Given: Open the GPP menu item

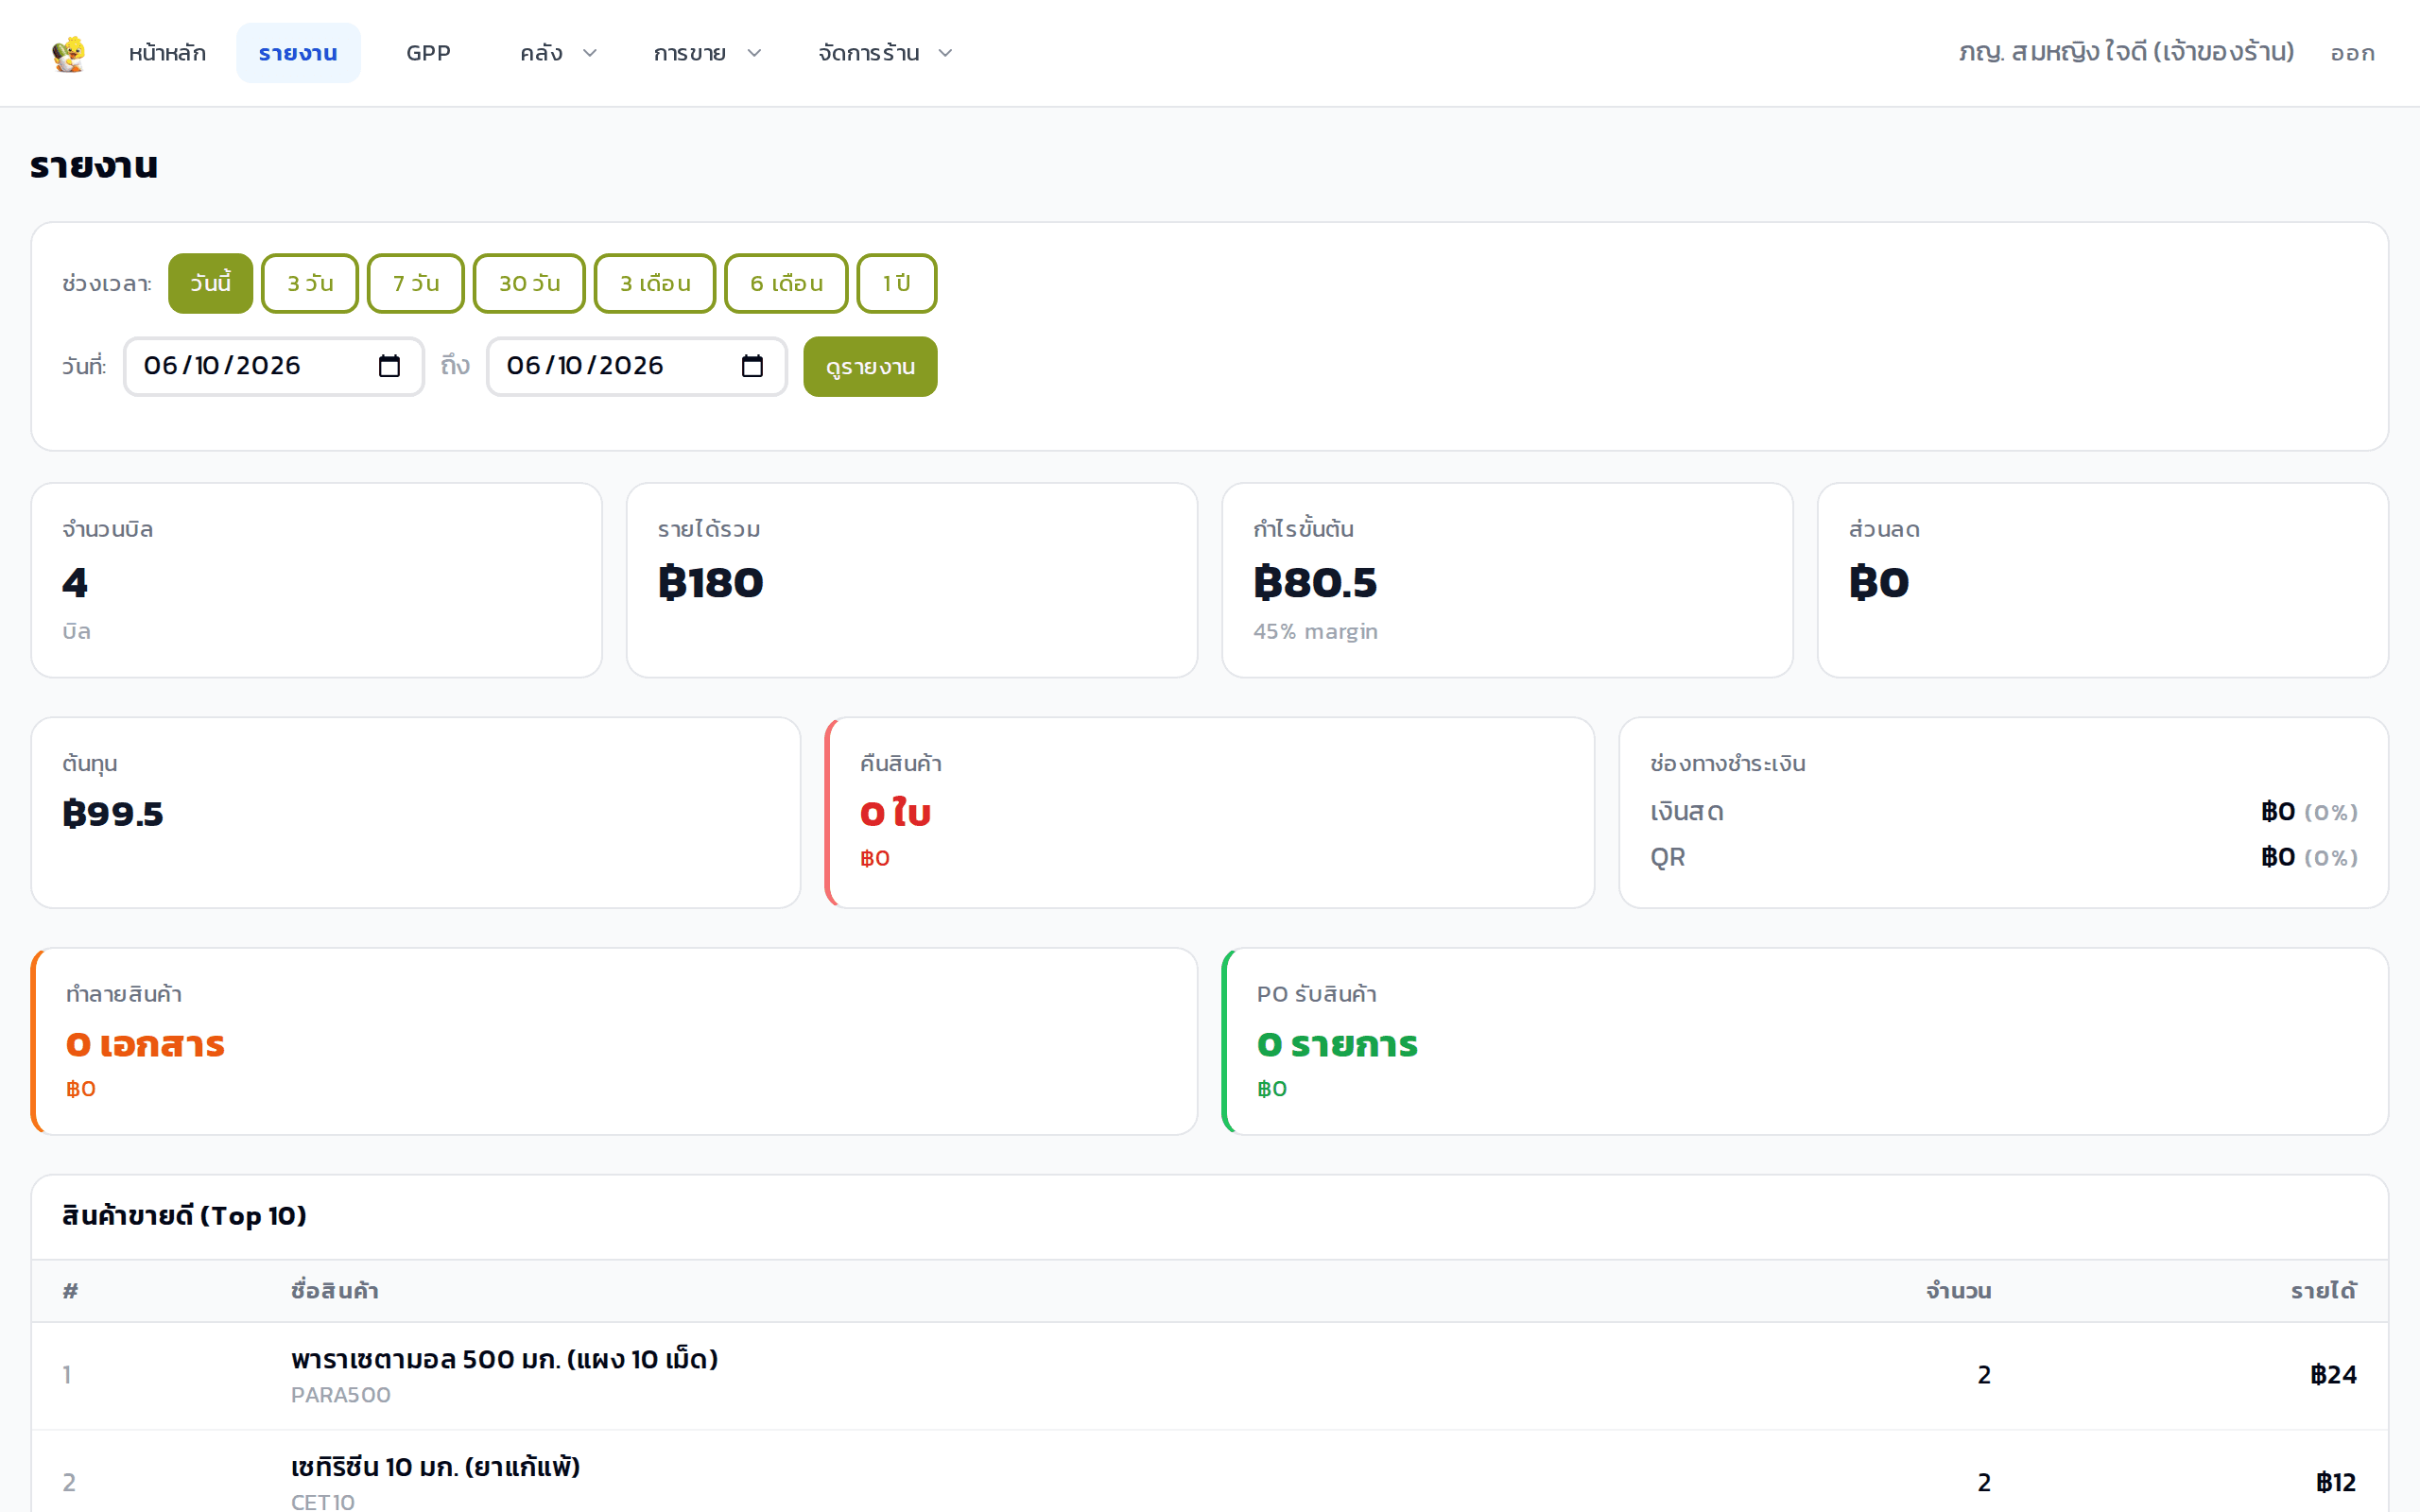Looking at the screenshot, I should (428, 53).
